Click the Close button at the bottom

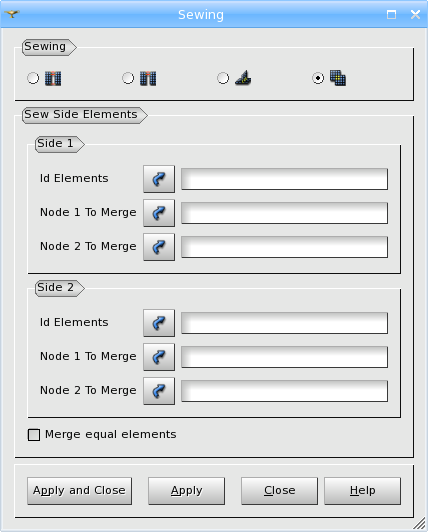tap(279, 491)
